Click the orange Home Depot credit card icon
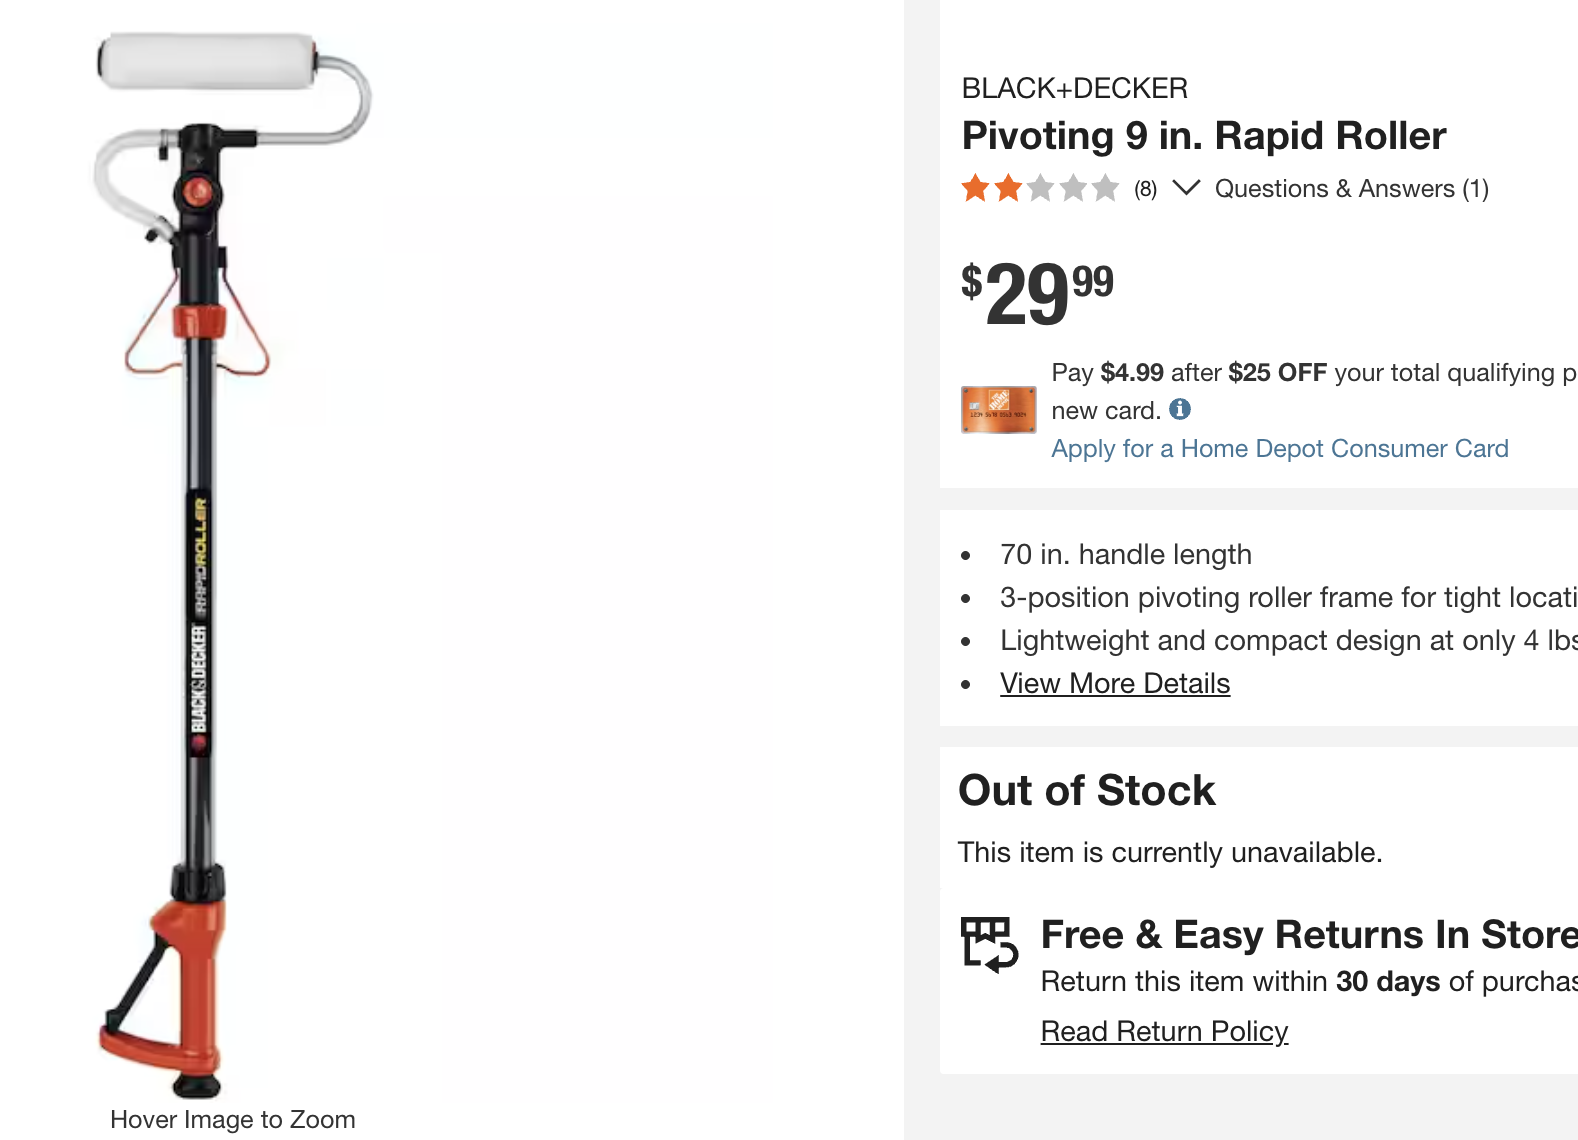Image resolution: width=1578 pixels, height=1140 pixels. click(998, 410)
